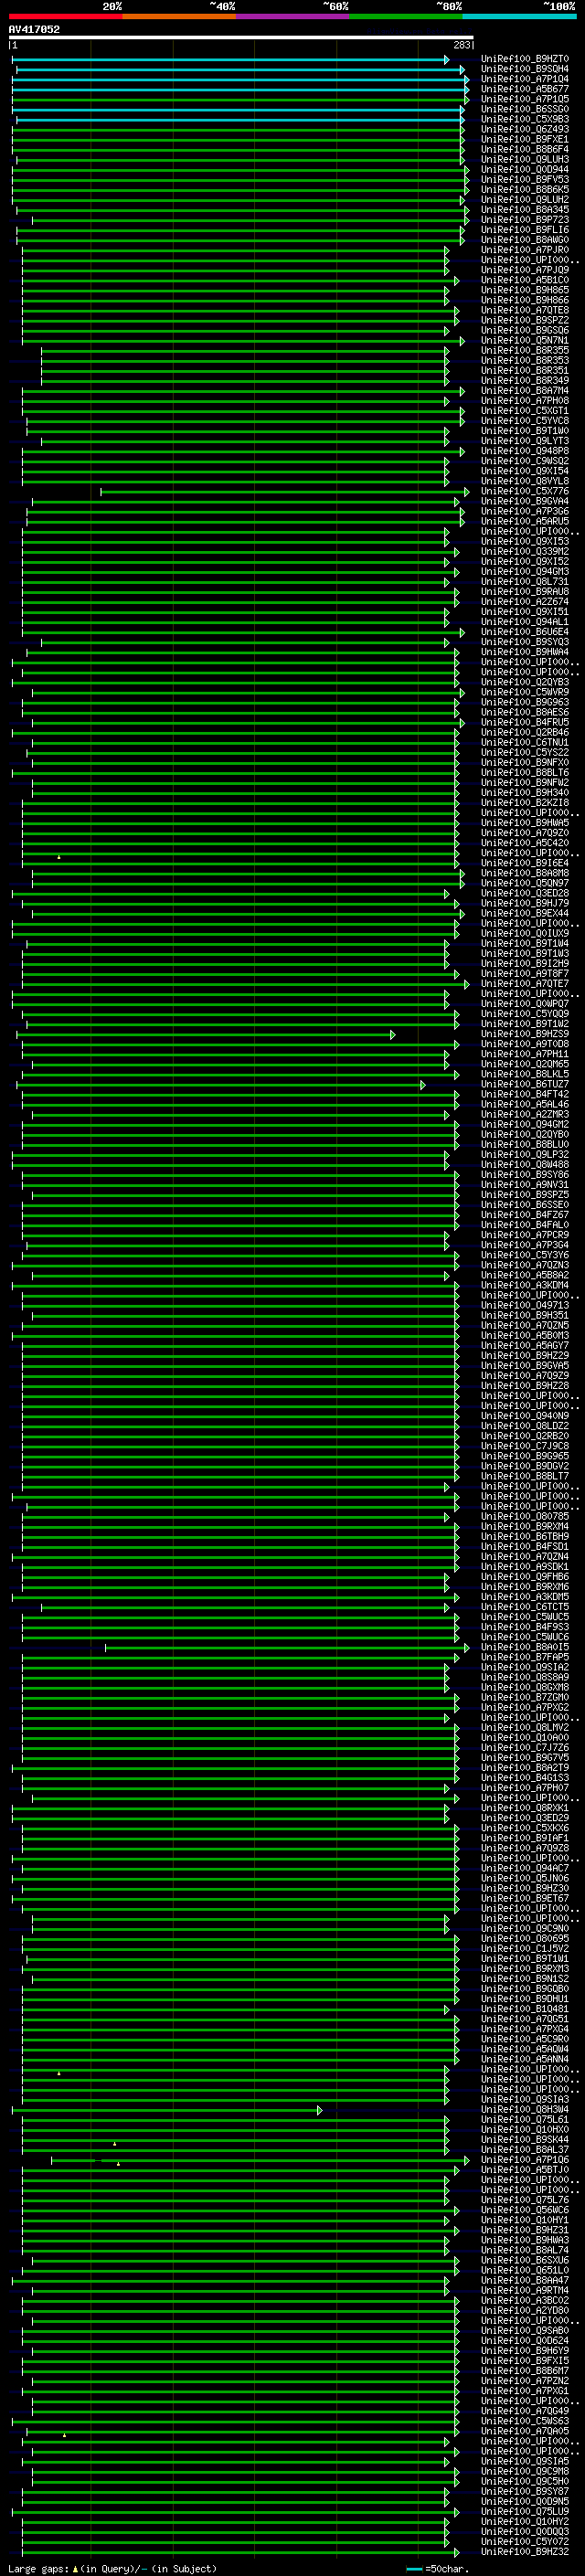Open hit UniRef100_B9HZS9

[x=524, y=1034]
